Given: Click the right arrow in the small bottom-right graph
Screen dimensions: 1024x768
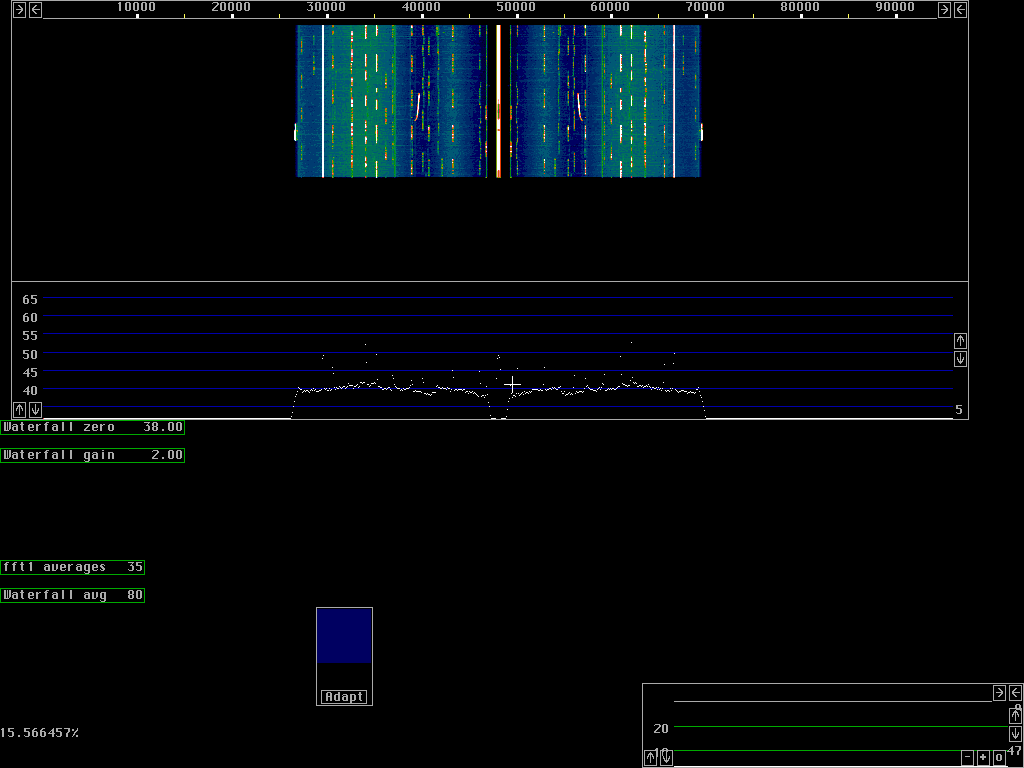Looking at the screenshot, I should coord(999,693).
